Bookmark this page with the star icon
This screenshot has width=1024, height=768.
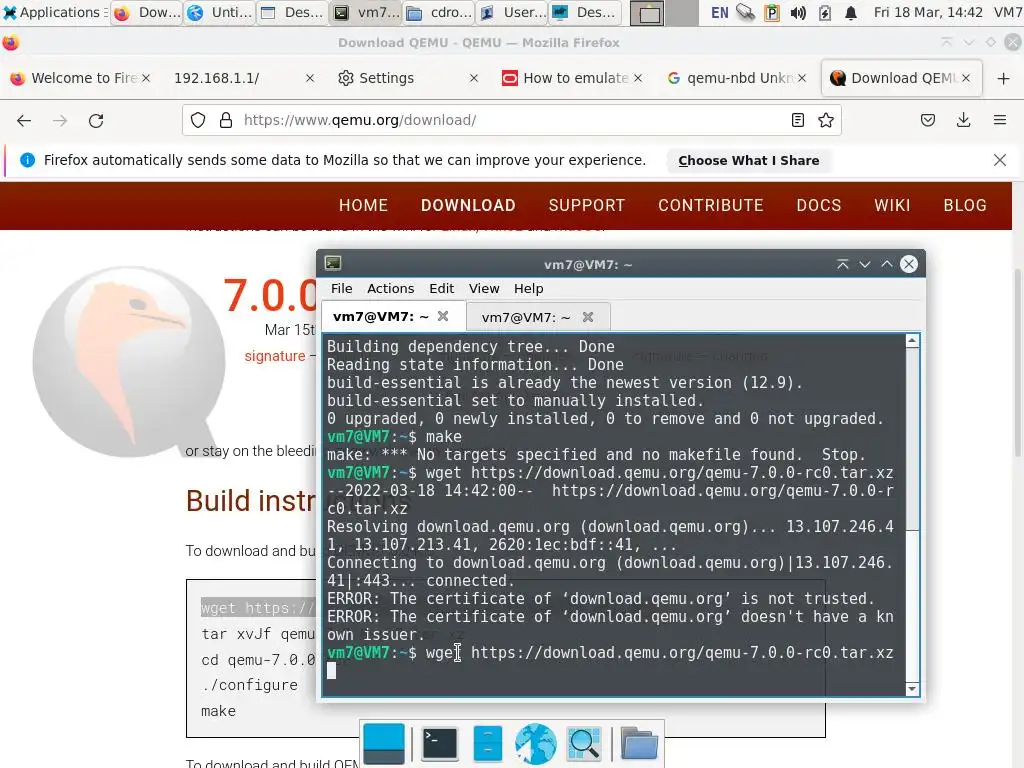pyautogui.click(x=826, y=120)
